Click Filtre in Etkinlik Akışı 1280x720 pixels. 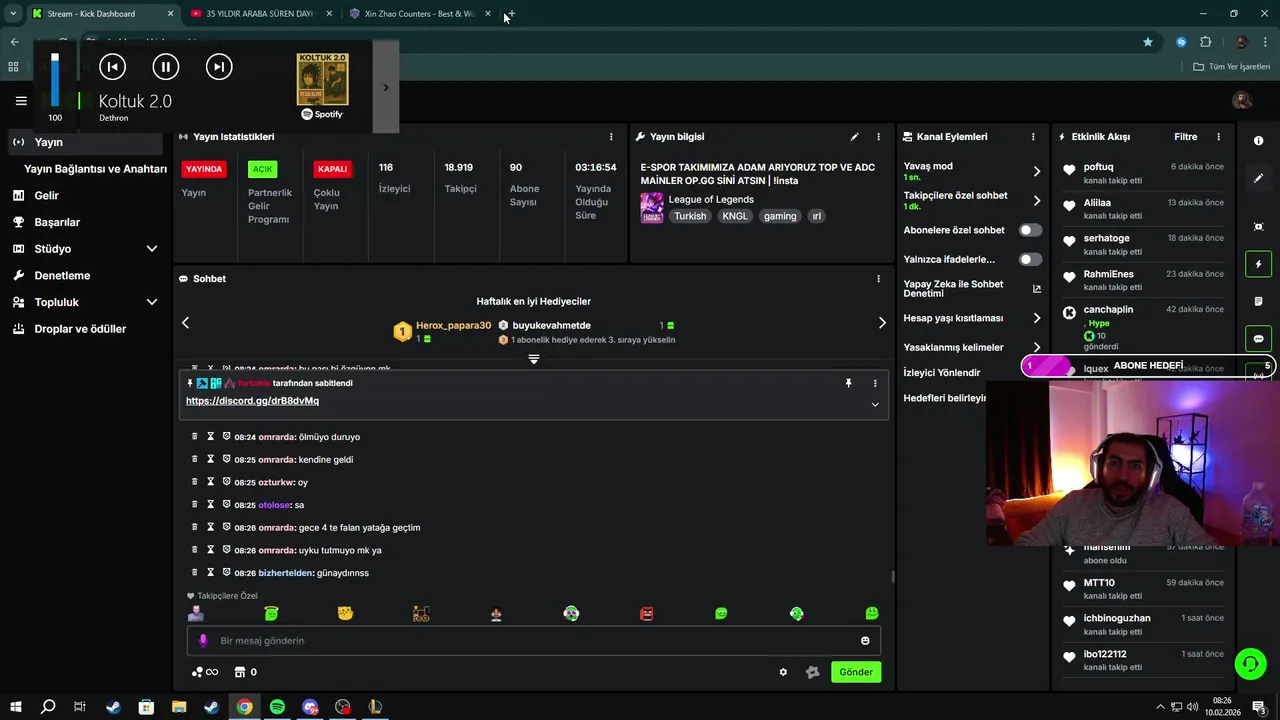tap(1185, 137)
